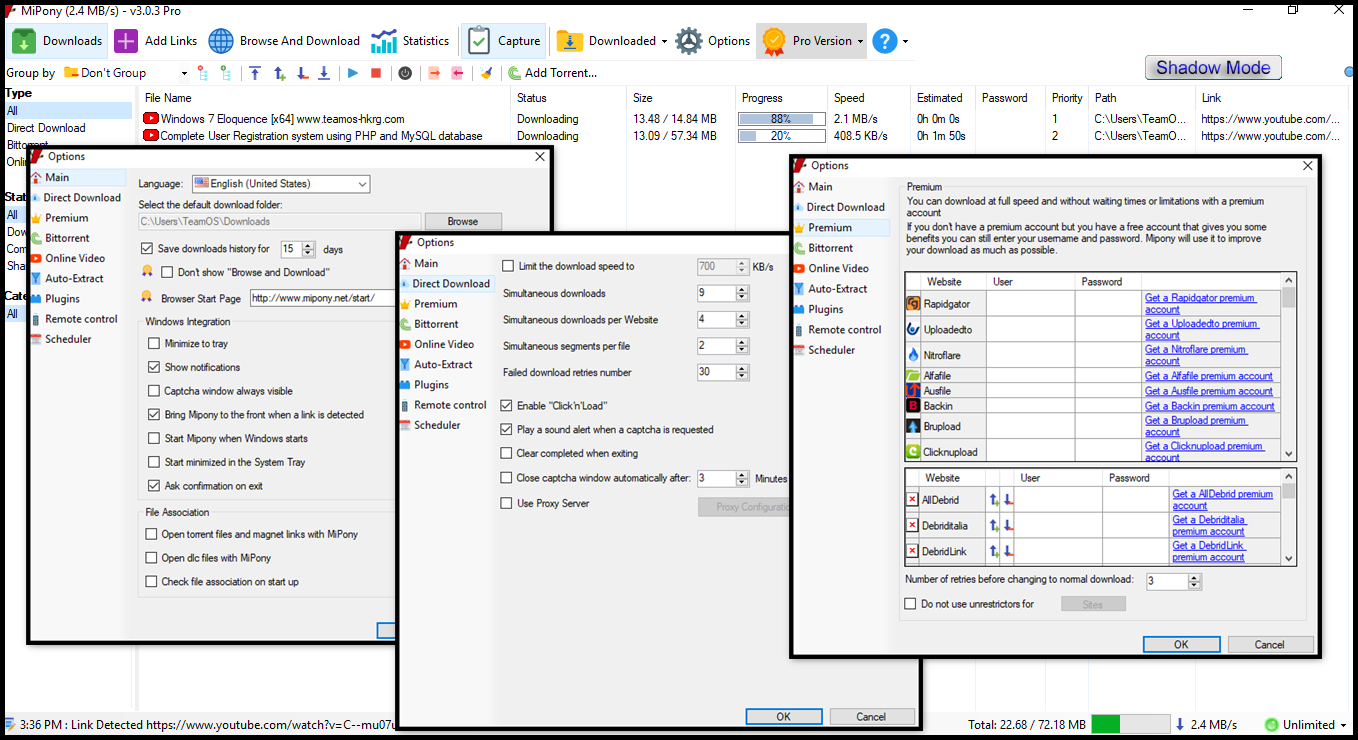Click the Shadow Mode button

1213,68
